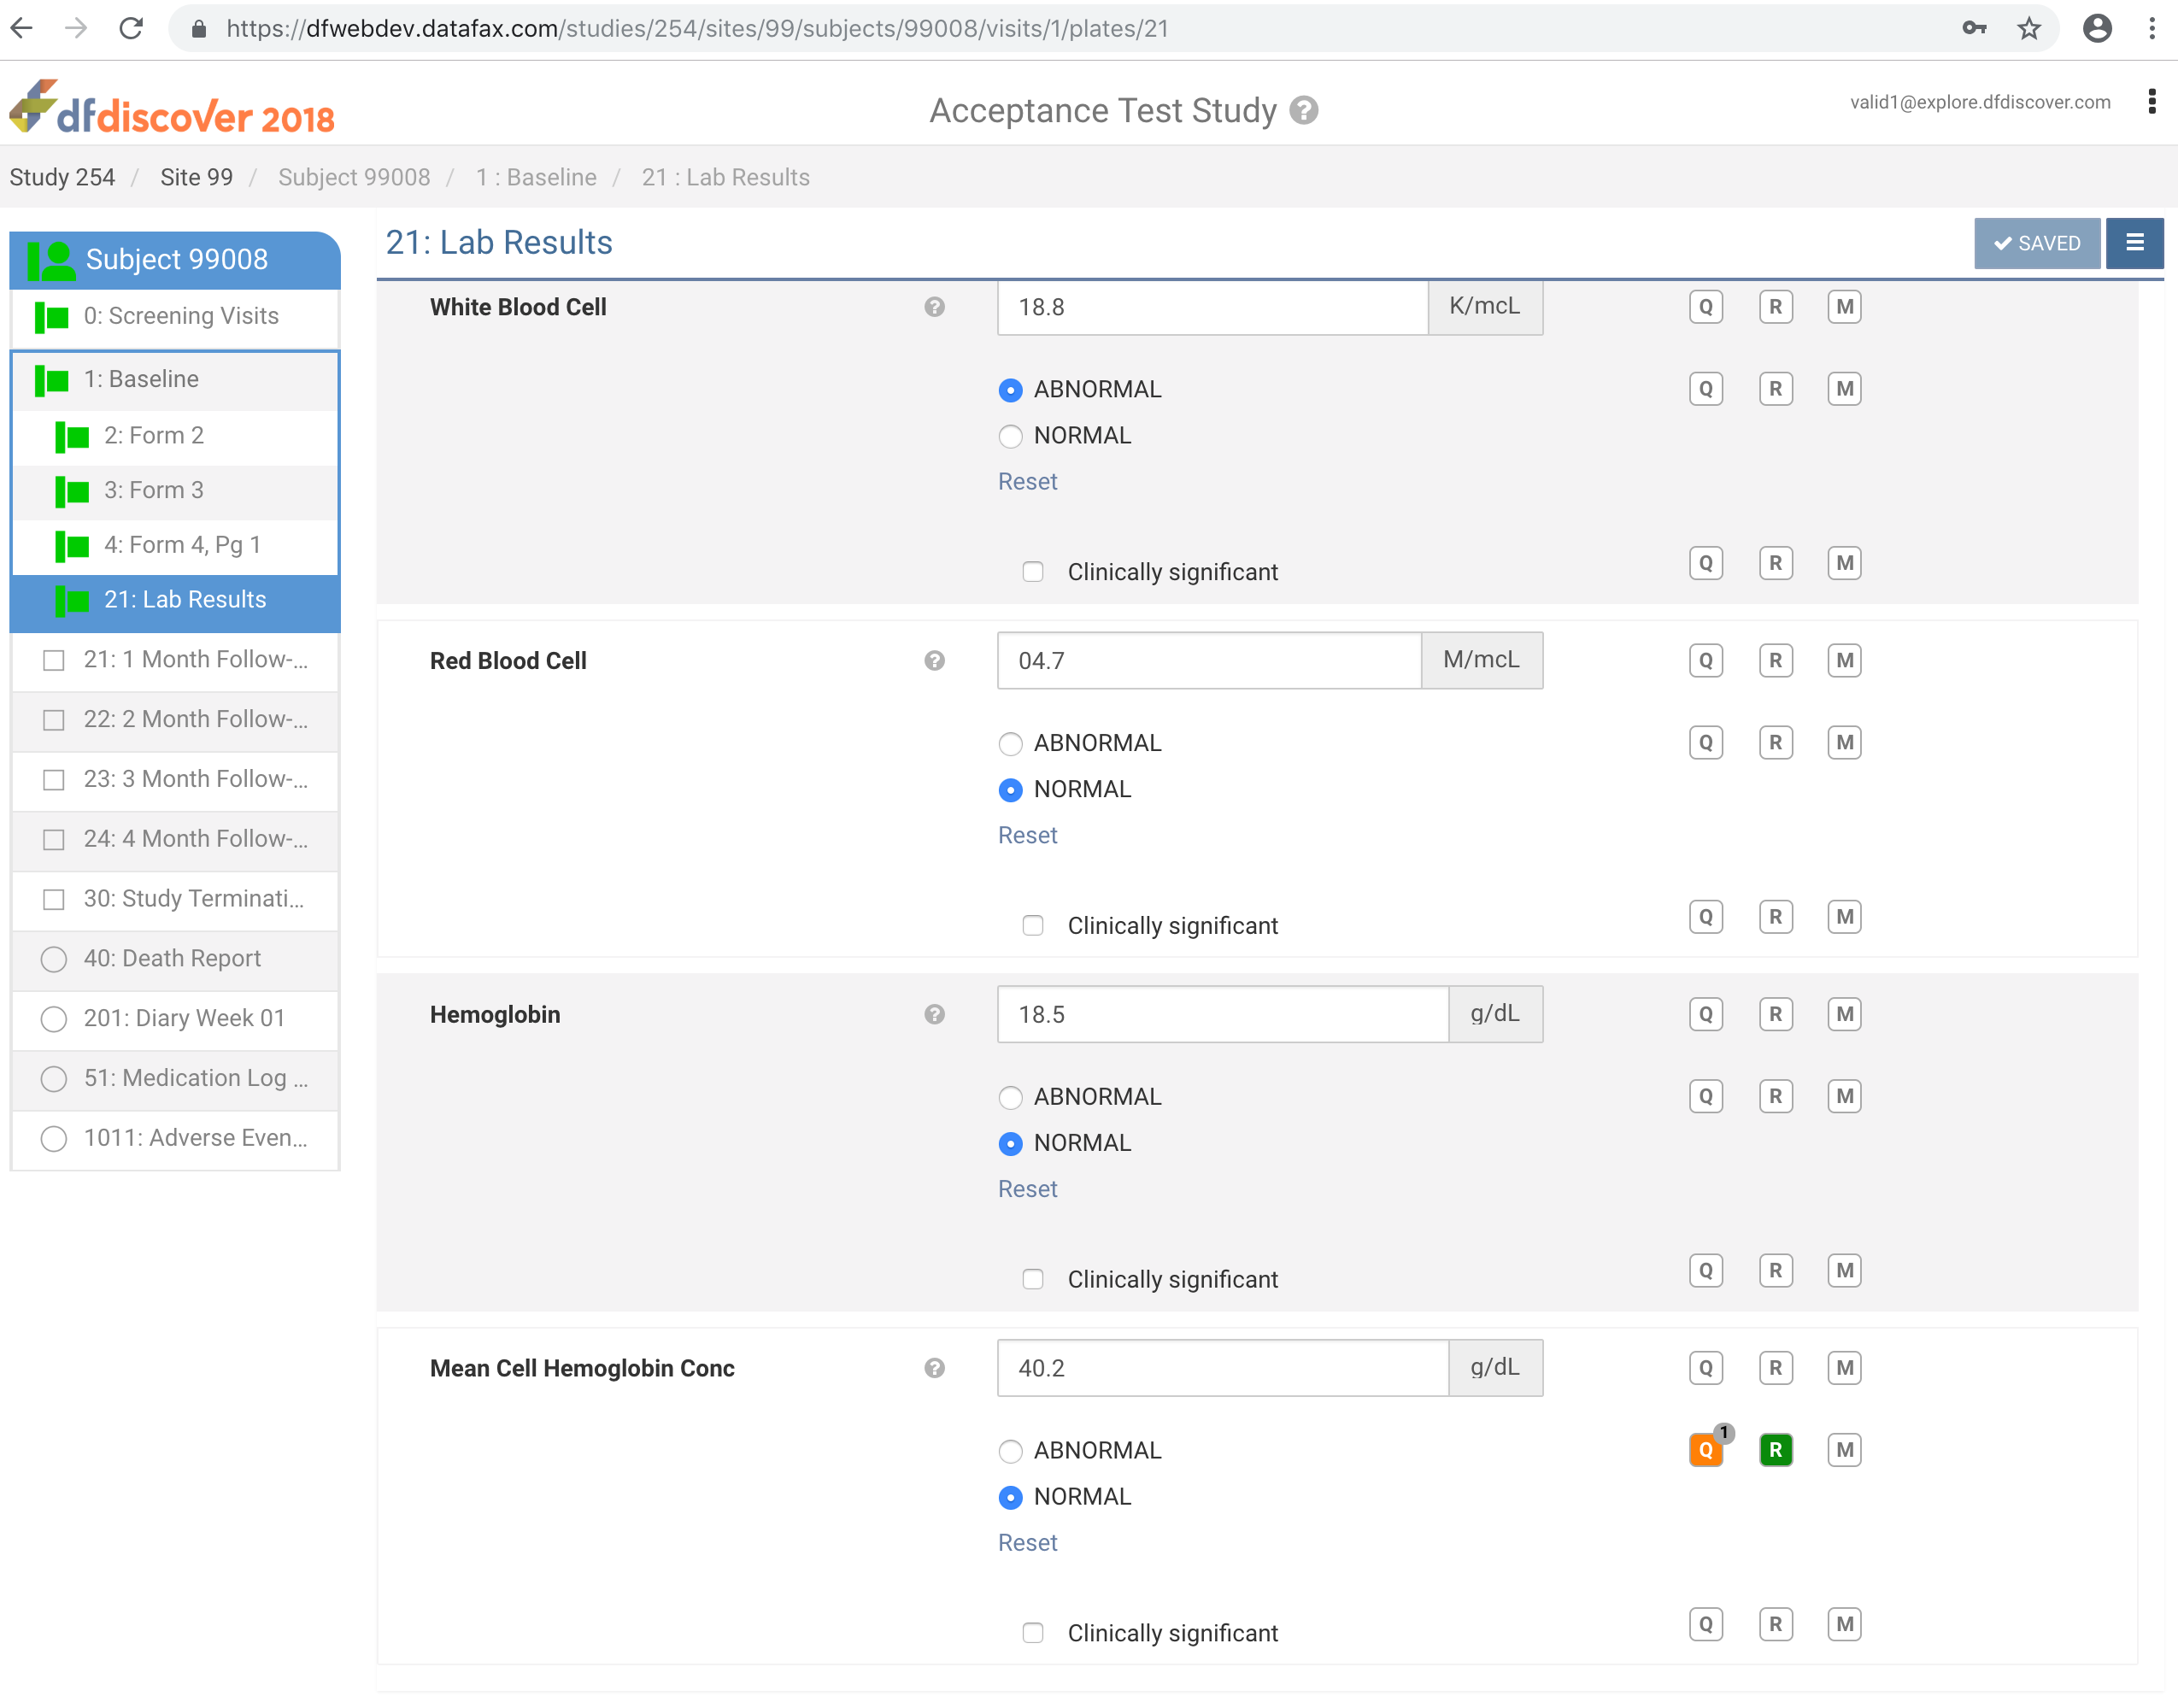Screen dimensions: 2178x1708
Task: Open the user options menu beside the email
Action: coord(2151,101)
